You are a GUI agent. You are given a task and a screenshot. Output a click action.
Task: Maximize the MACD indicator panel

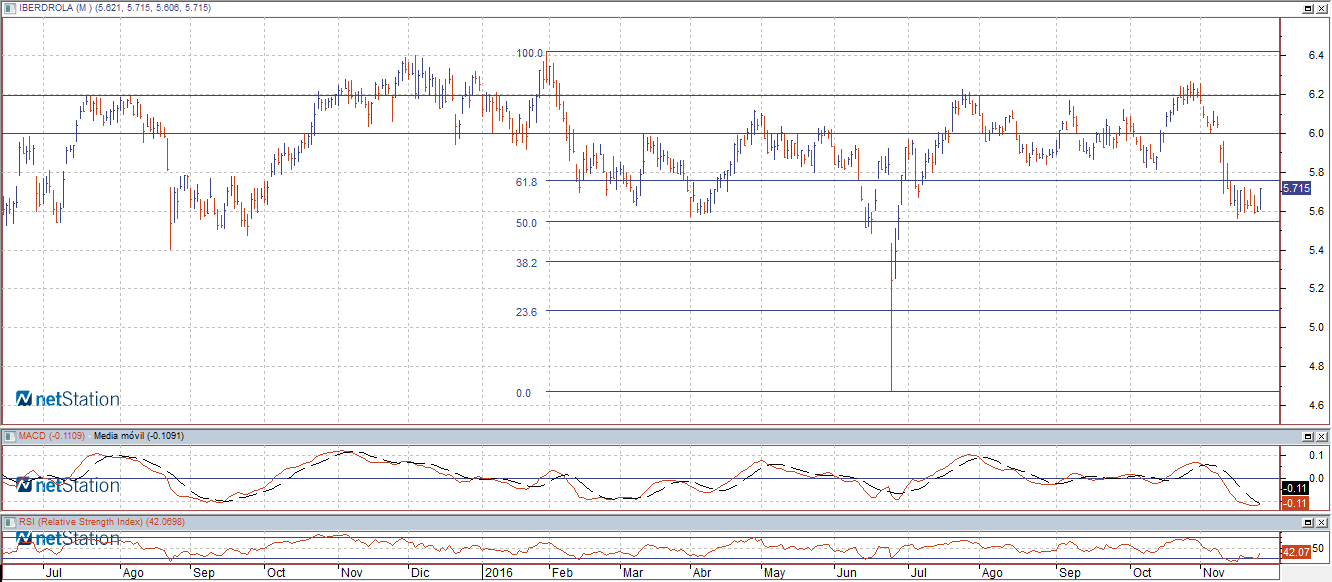pos(1307,437)
